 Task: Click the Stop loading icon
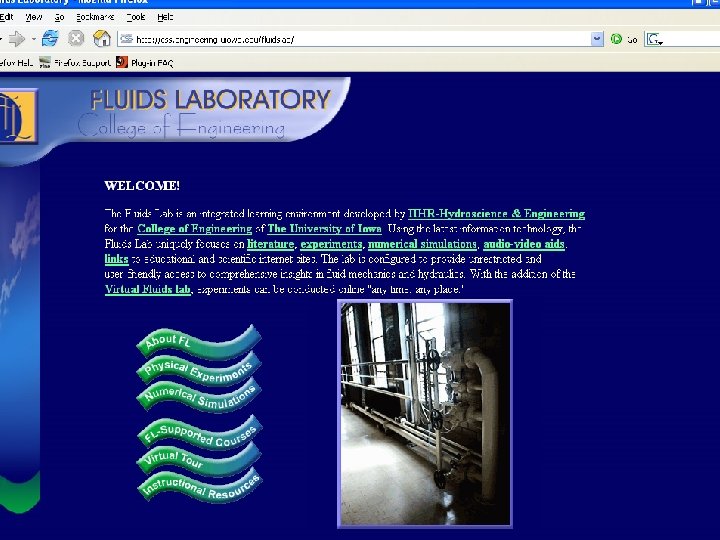click(x=76, y=39)
